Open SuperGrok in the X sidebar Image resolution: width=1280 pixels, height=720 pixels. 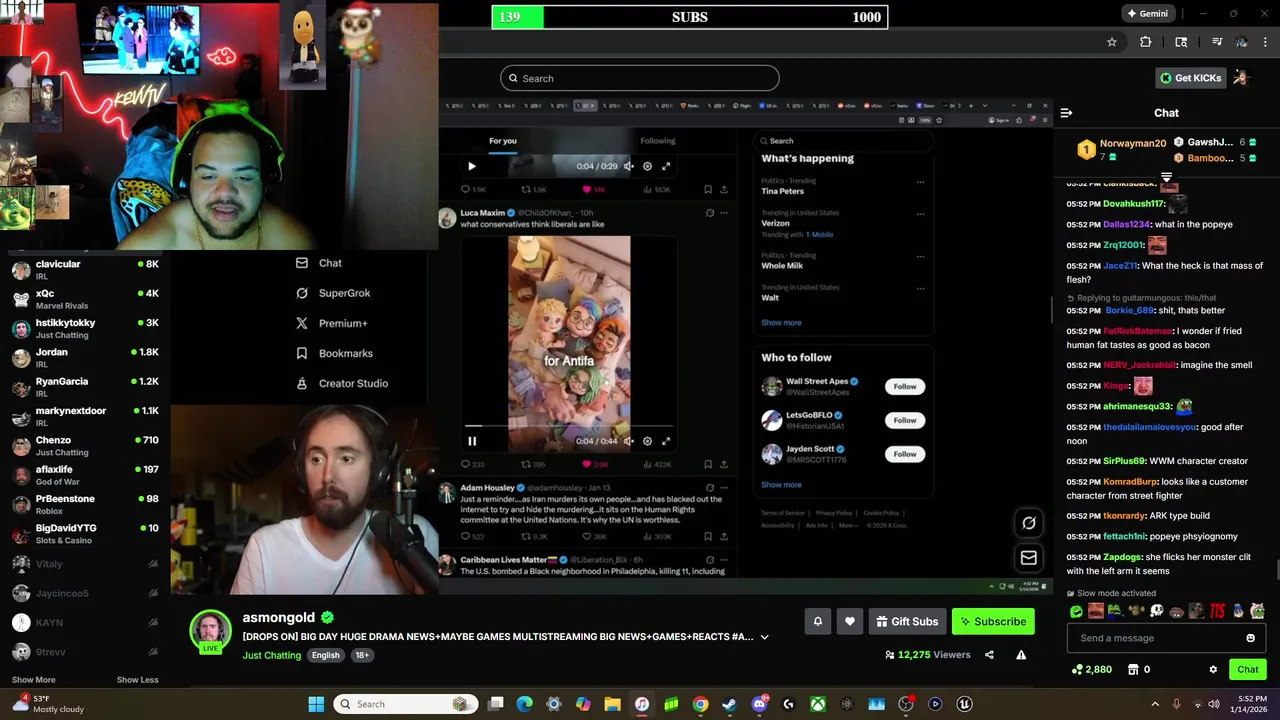point(333,293)
